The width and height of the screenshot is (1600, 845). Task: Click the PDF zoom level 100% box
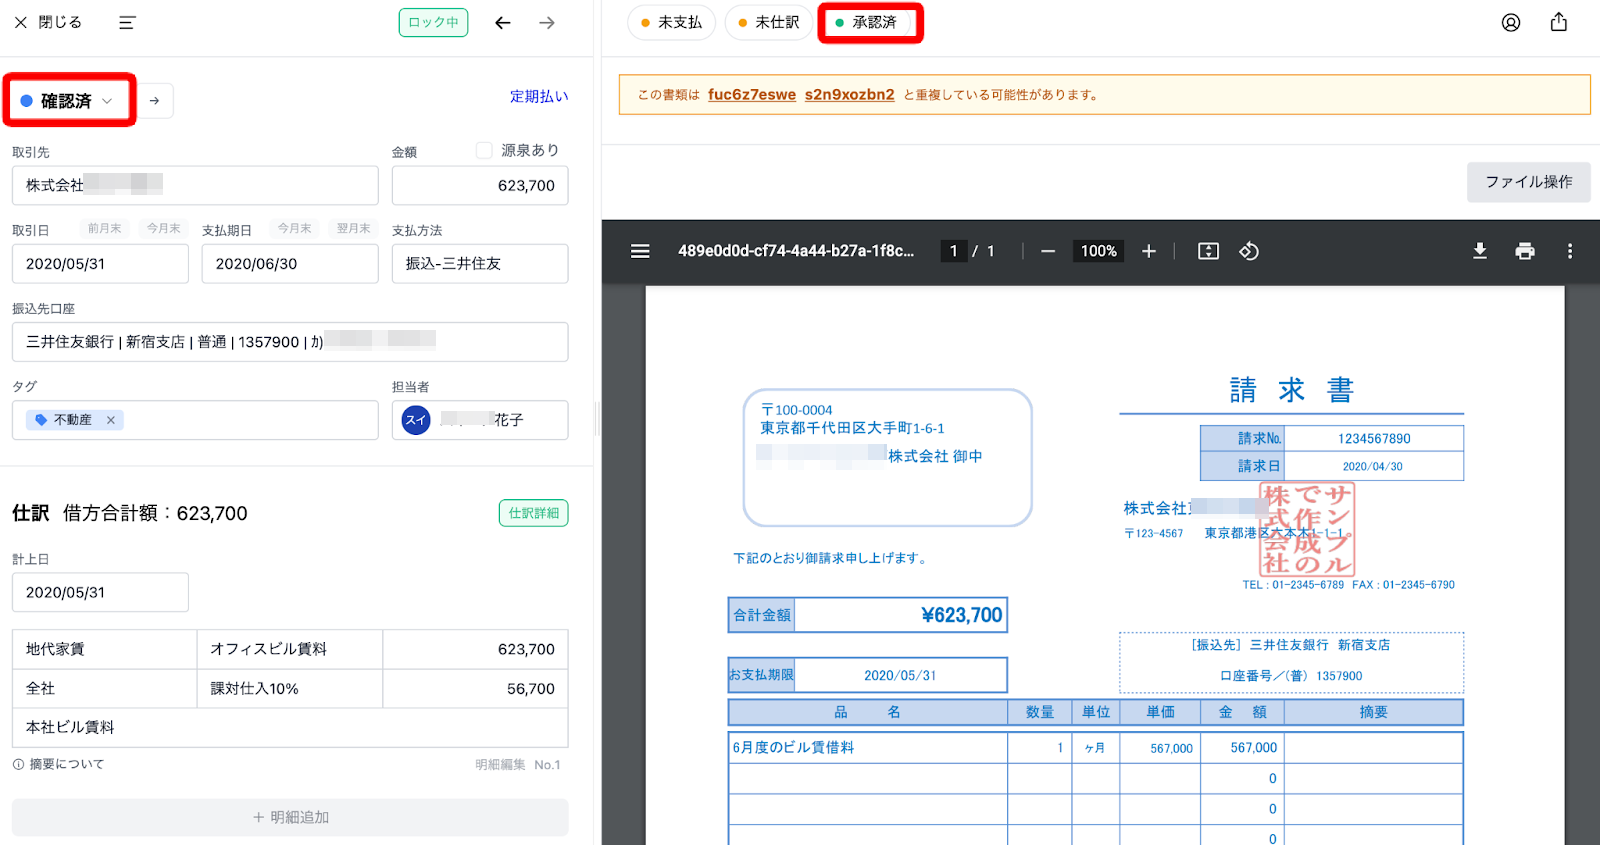click(x=1098, y=251)
